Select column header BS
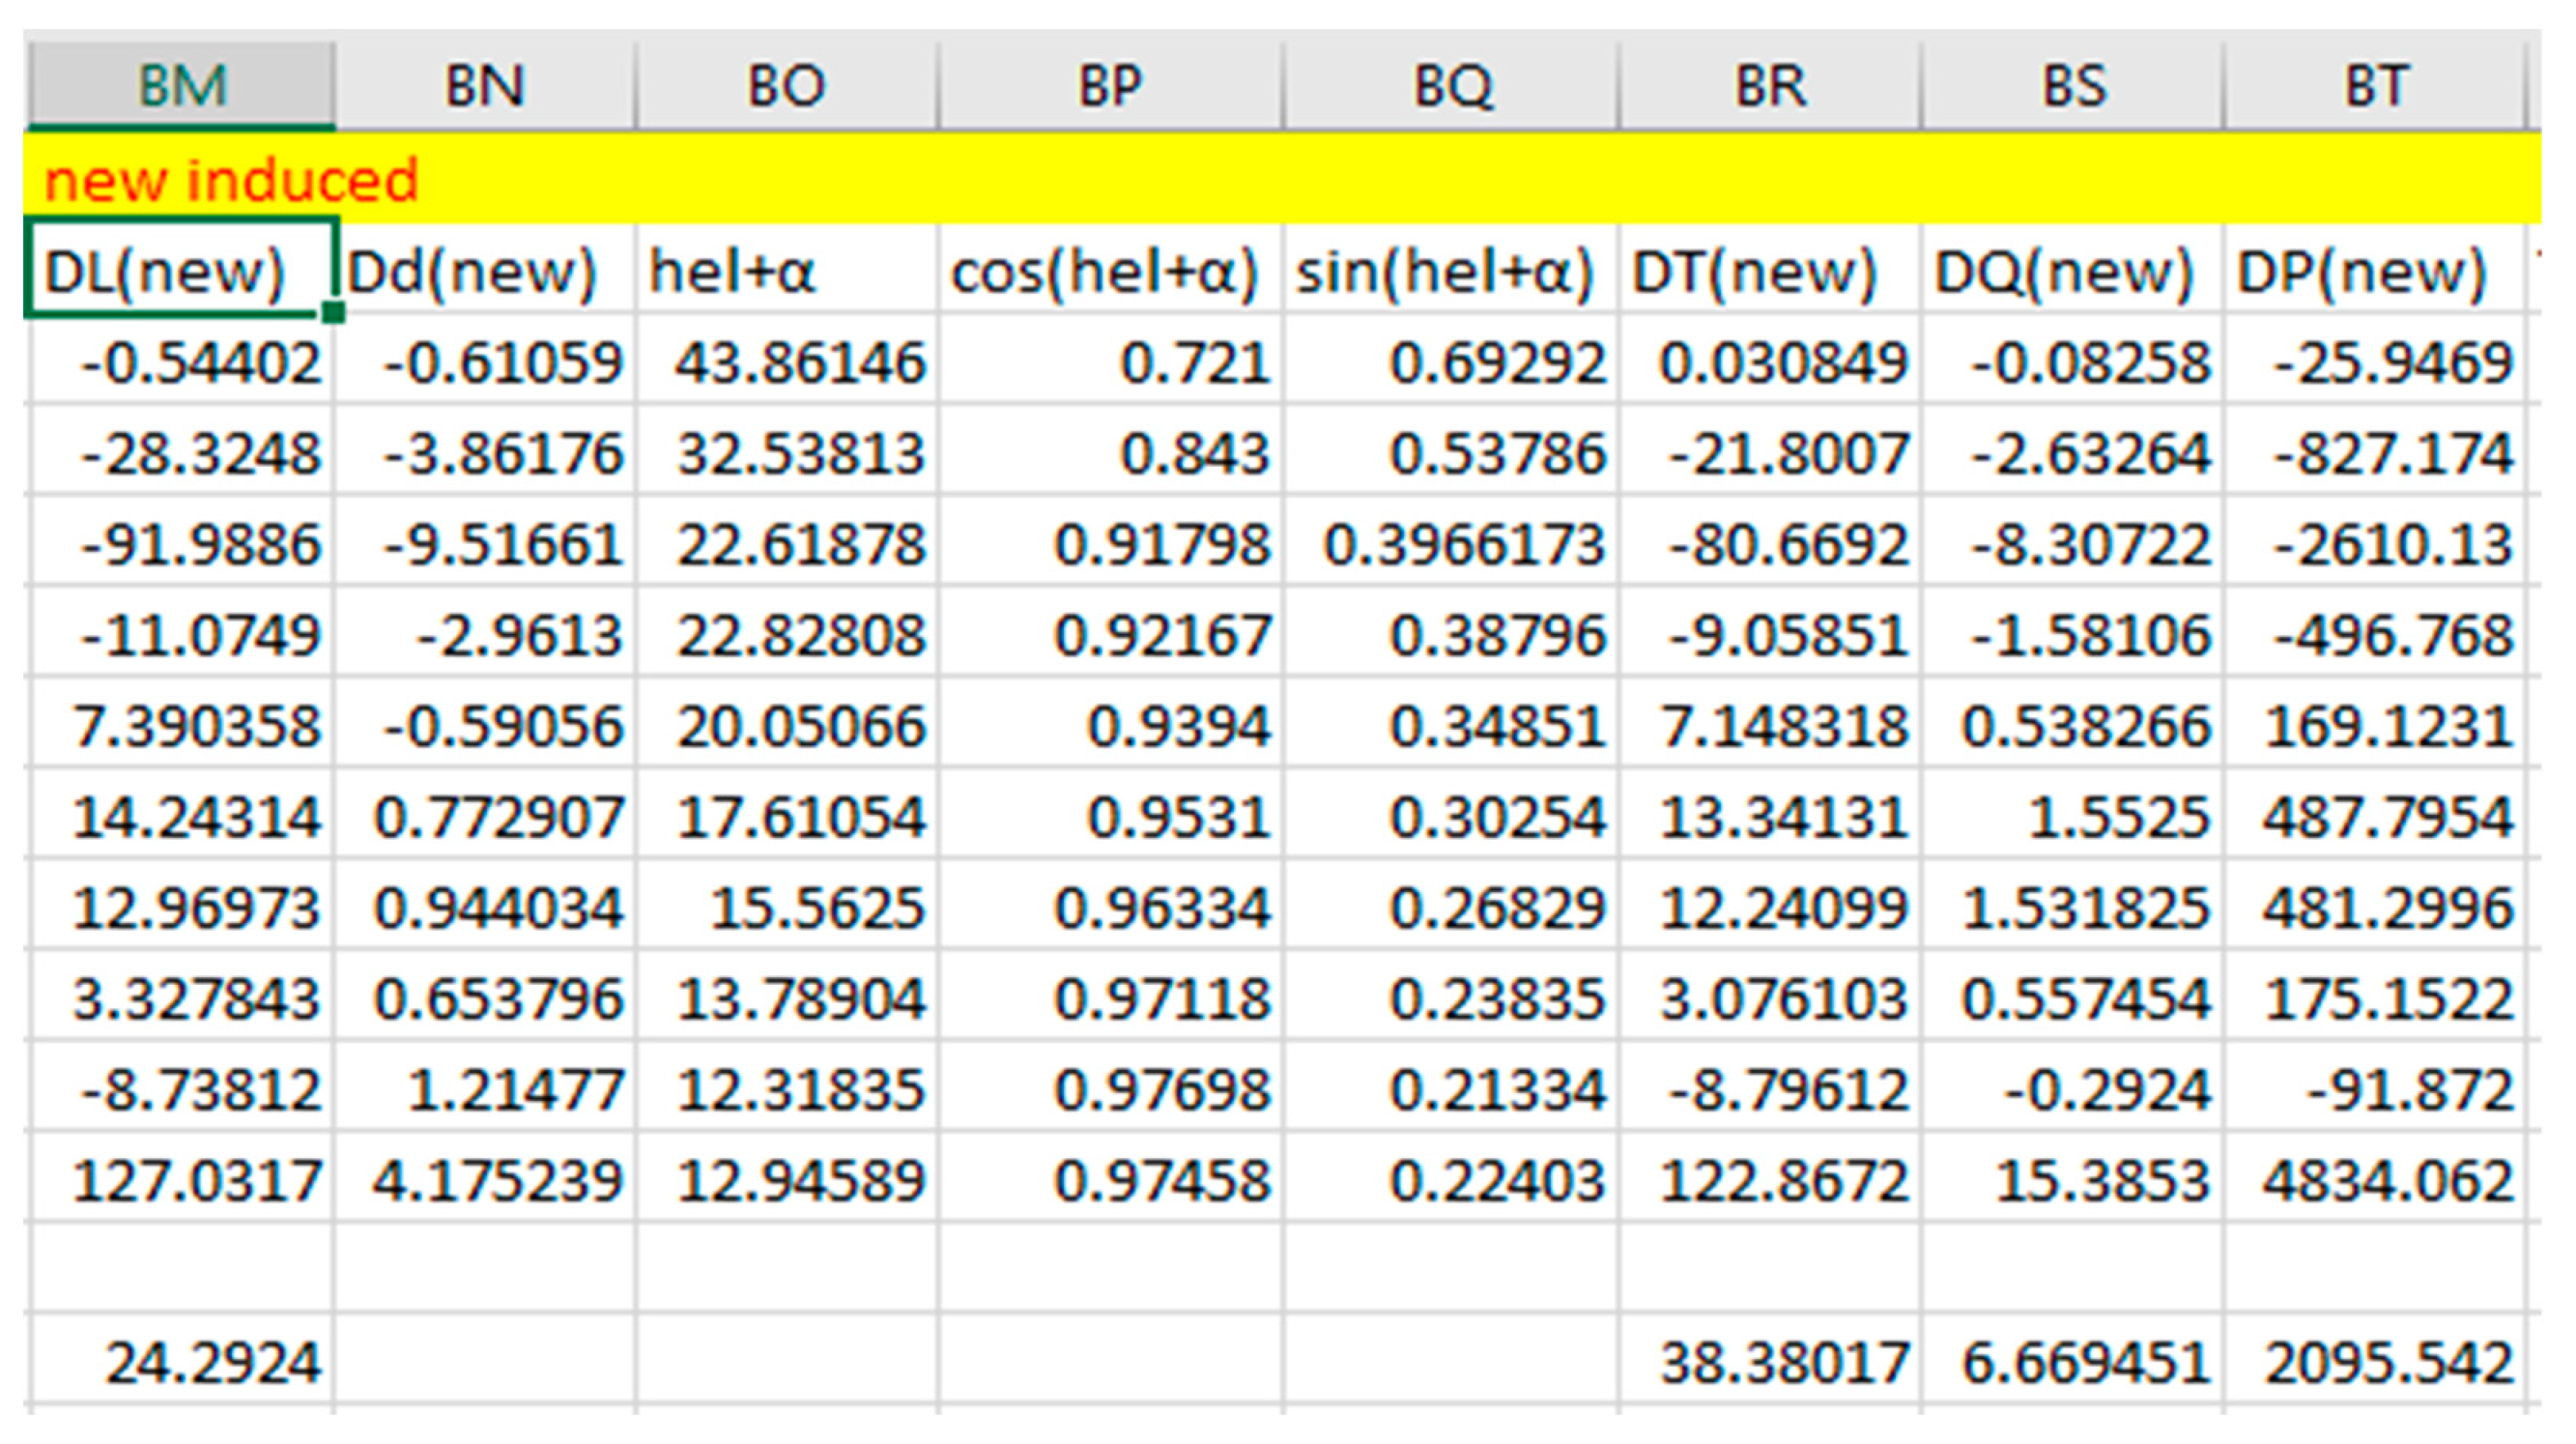The image size is (2576, 1444). click(2073, 86)
